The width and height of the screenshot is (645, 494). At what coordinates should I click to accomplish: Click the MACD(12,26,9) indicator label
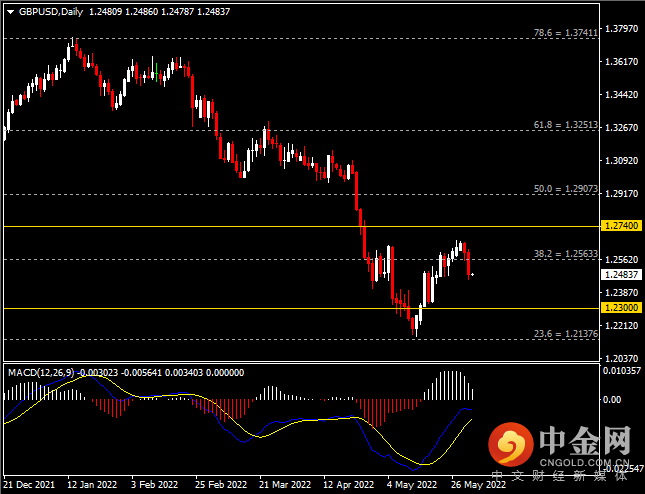(41, 373)
